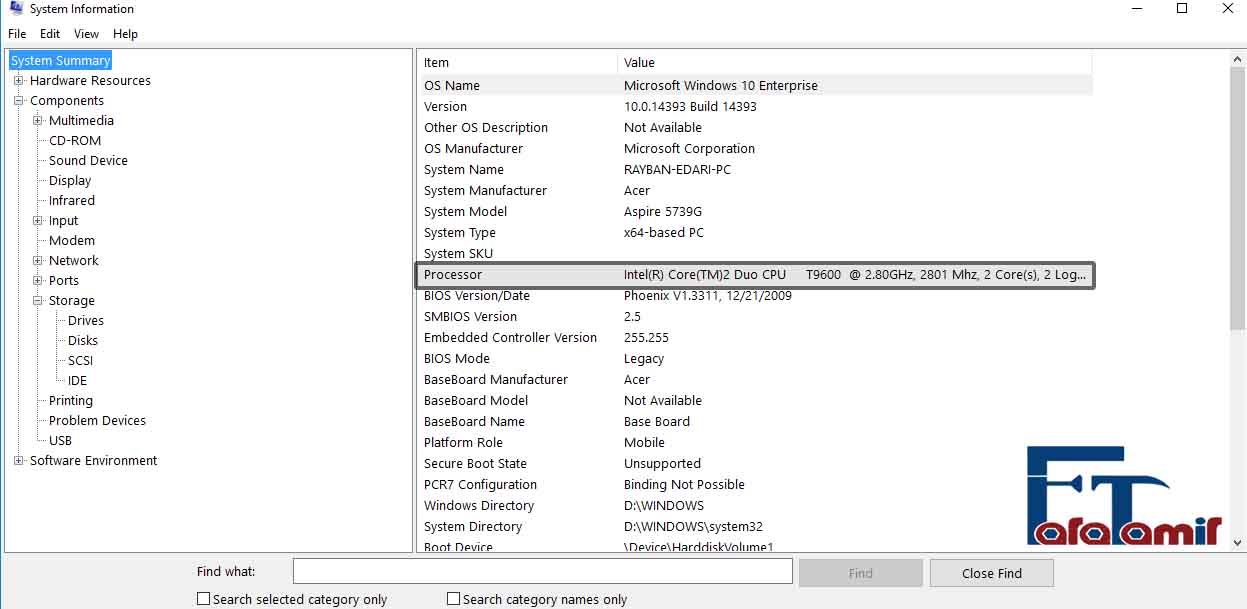This screenshot has width=1247, height=609.
Task: Select the Infrared category
Action: coord(72,201)
